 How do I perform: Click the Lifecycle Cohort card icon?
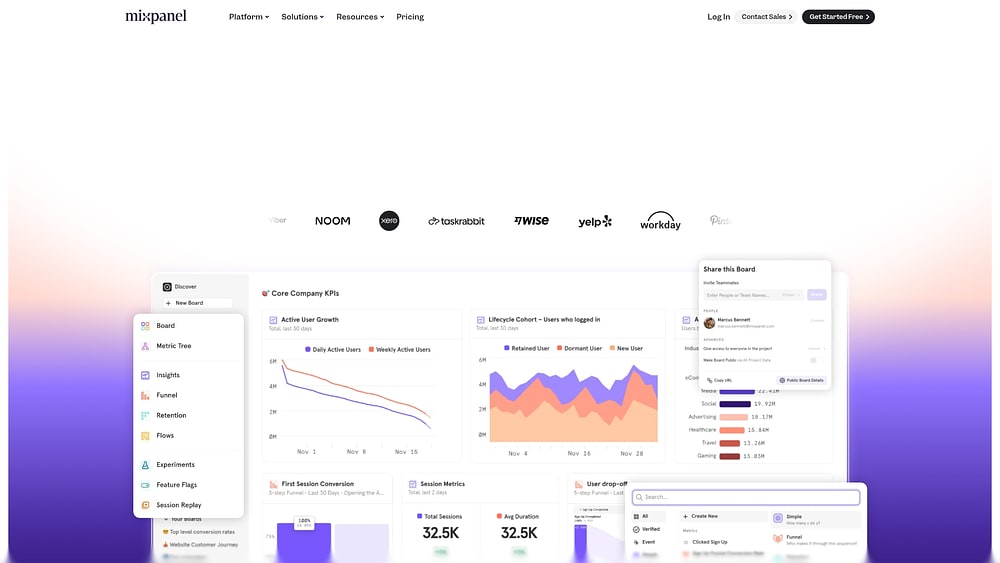point(481,320)
